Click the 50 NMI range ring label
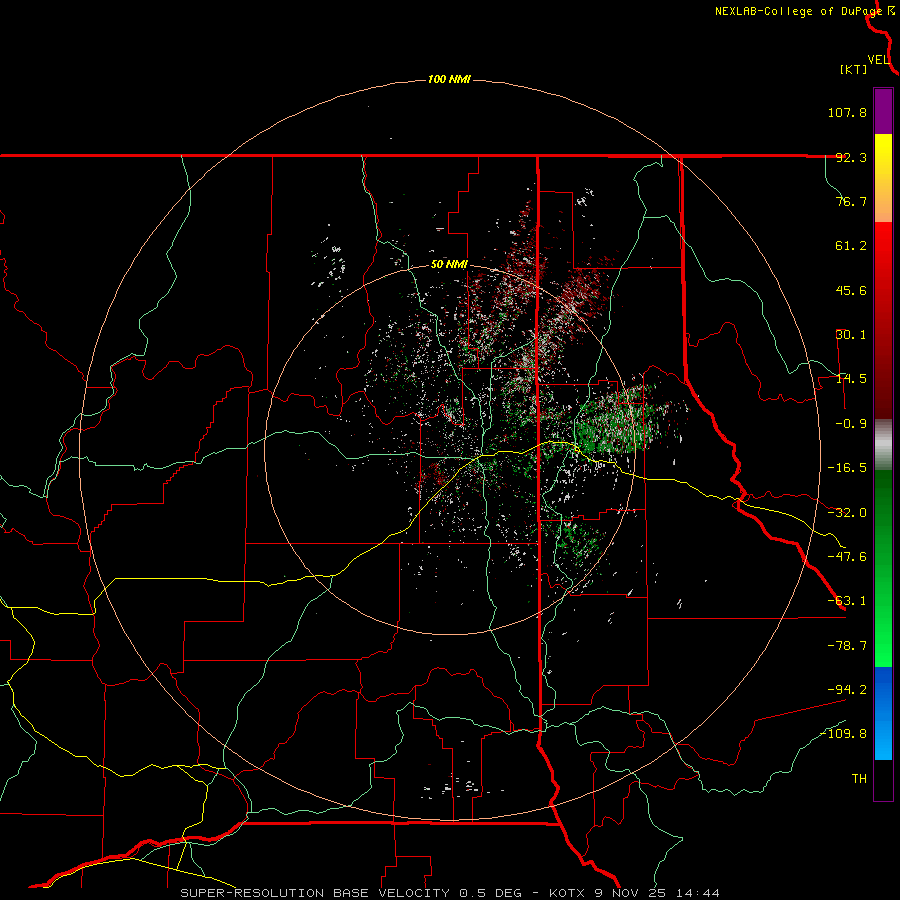900x900 pixels. [449, 265]
